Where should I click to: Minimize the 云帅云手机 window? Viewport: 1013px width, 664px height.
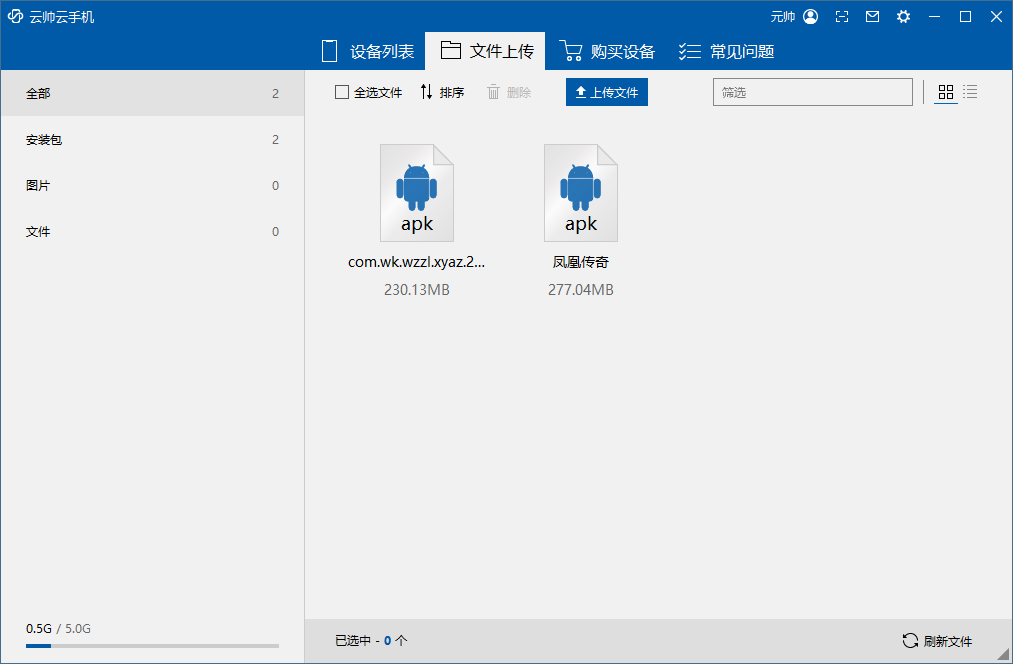(x=934, y=17)
